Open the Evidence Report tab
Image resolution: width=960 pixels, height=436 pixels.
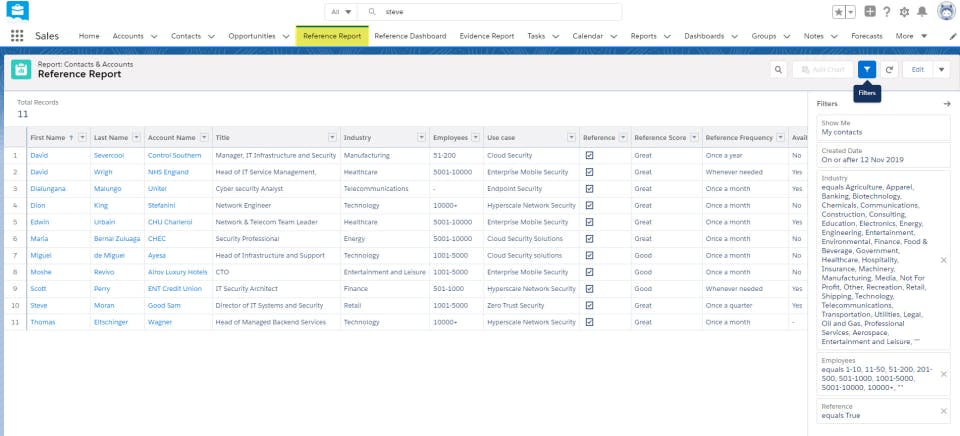pyautogui.click(x=487, y=36)
